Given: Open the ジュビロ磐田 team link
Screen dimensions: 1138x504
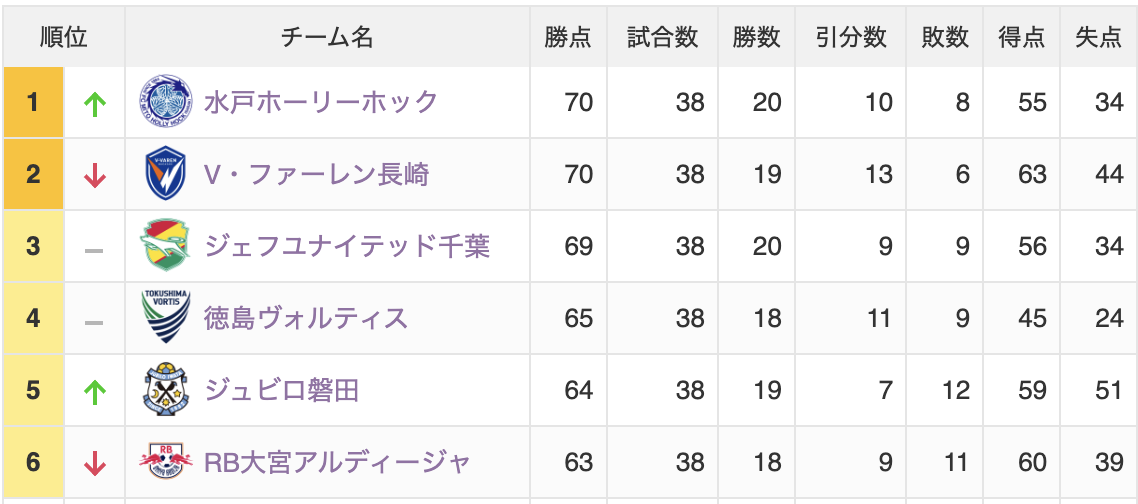Looking at the screenshot, I should click(281, 390).
